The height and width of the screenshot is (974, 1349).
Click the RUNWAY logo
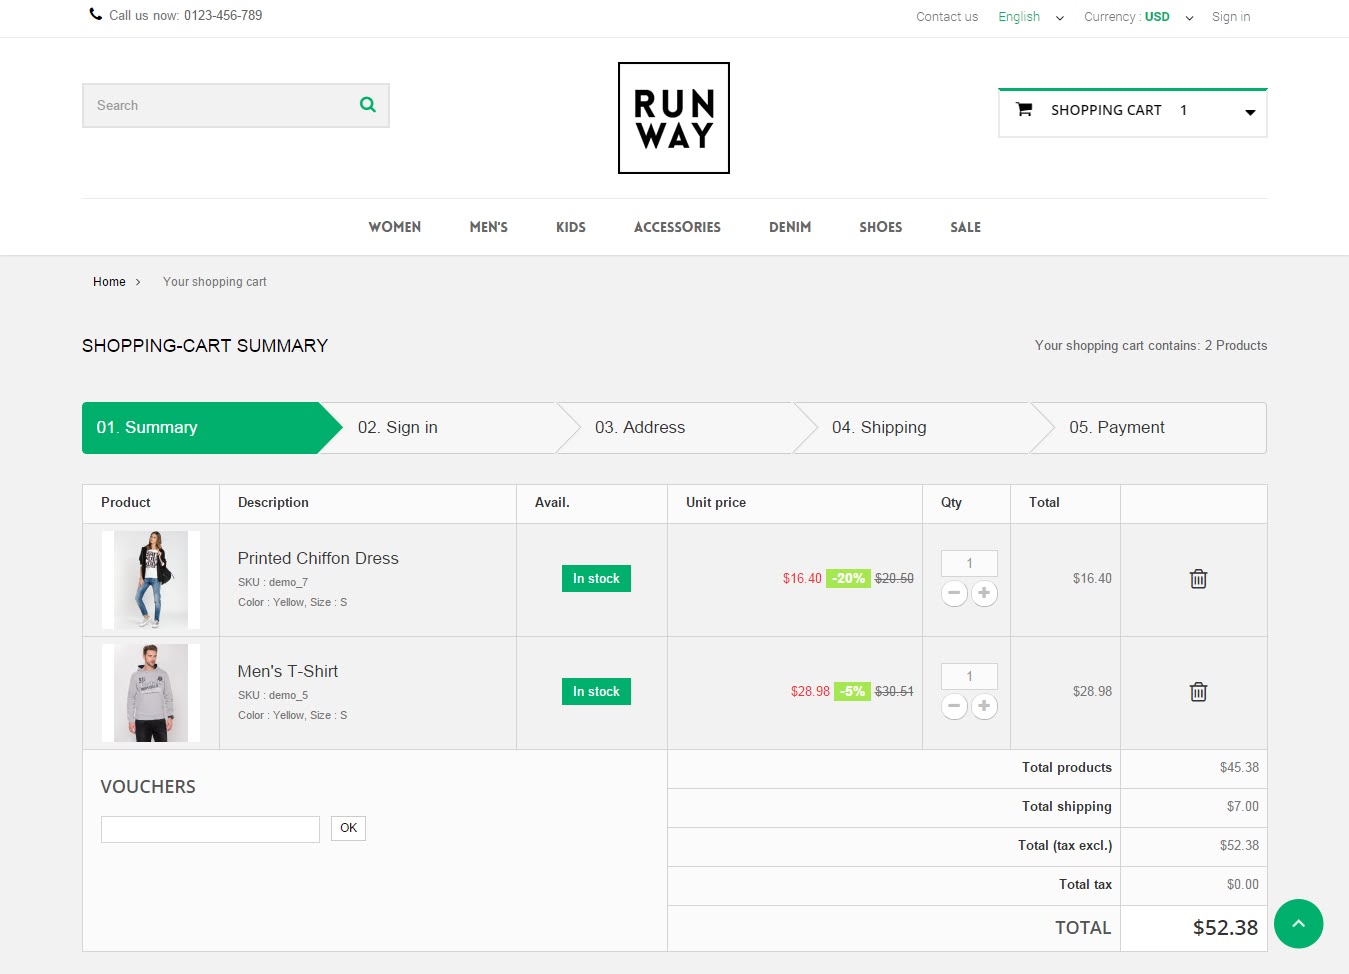[x=673, y=118]
